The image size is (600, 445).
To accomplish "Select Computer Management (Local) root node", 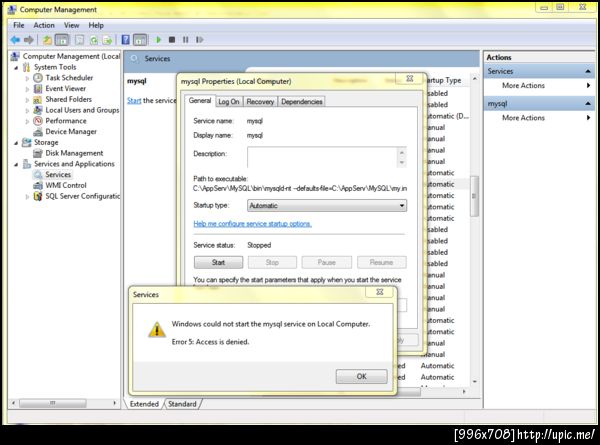I will (71, 56).
